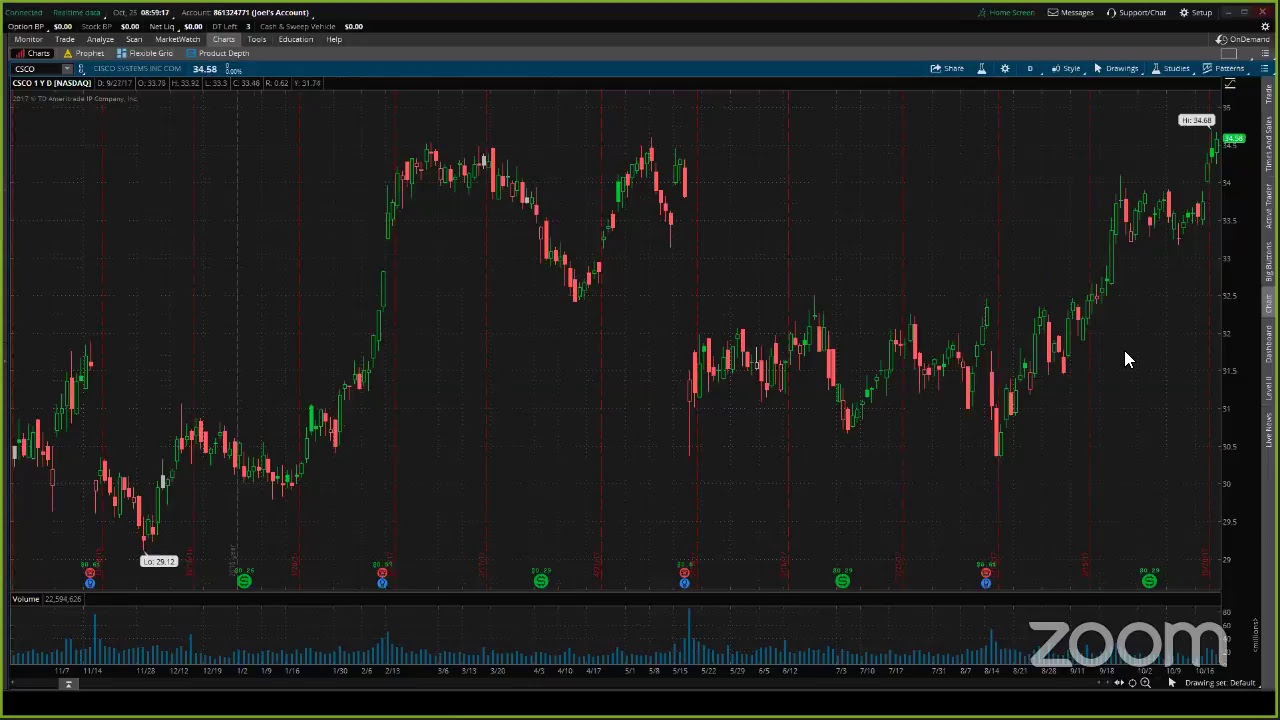Open the Big Buttons sidebar tab

(1269, 263)
